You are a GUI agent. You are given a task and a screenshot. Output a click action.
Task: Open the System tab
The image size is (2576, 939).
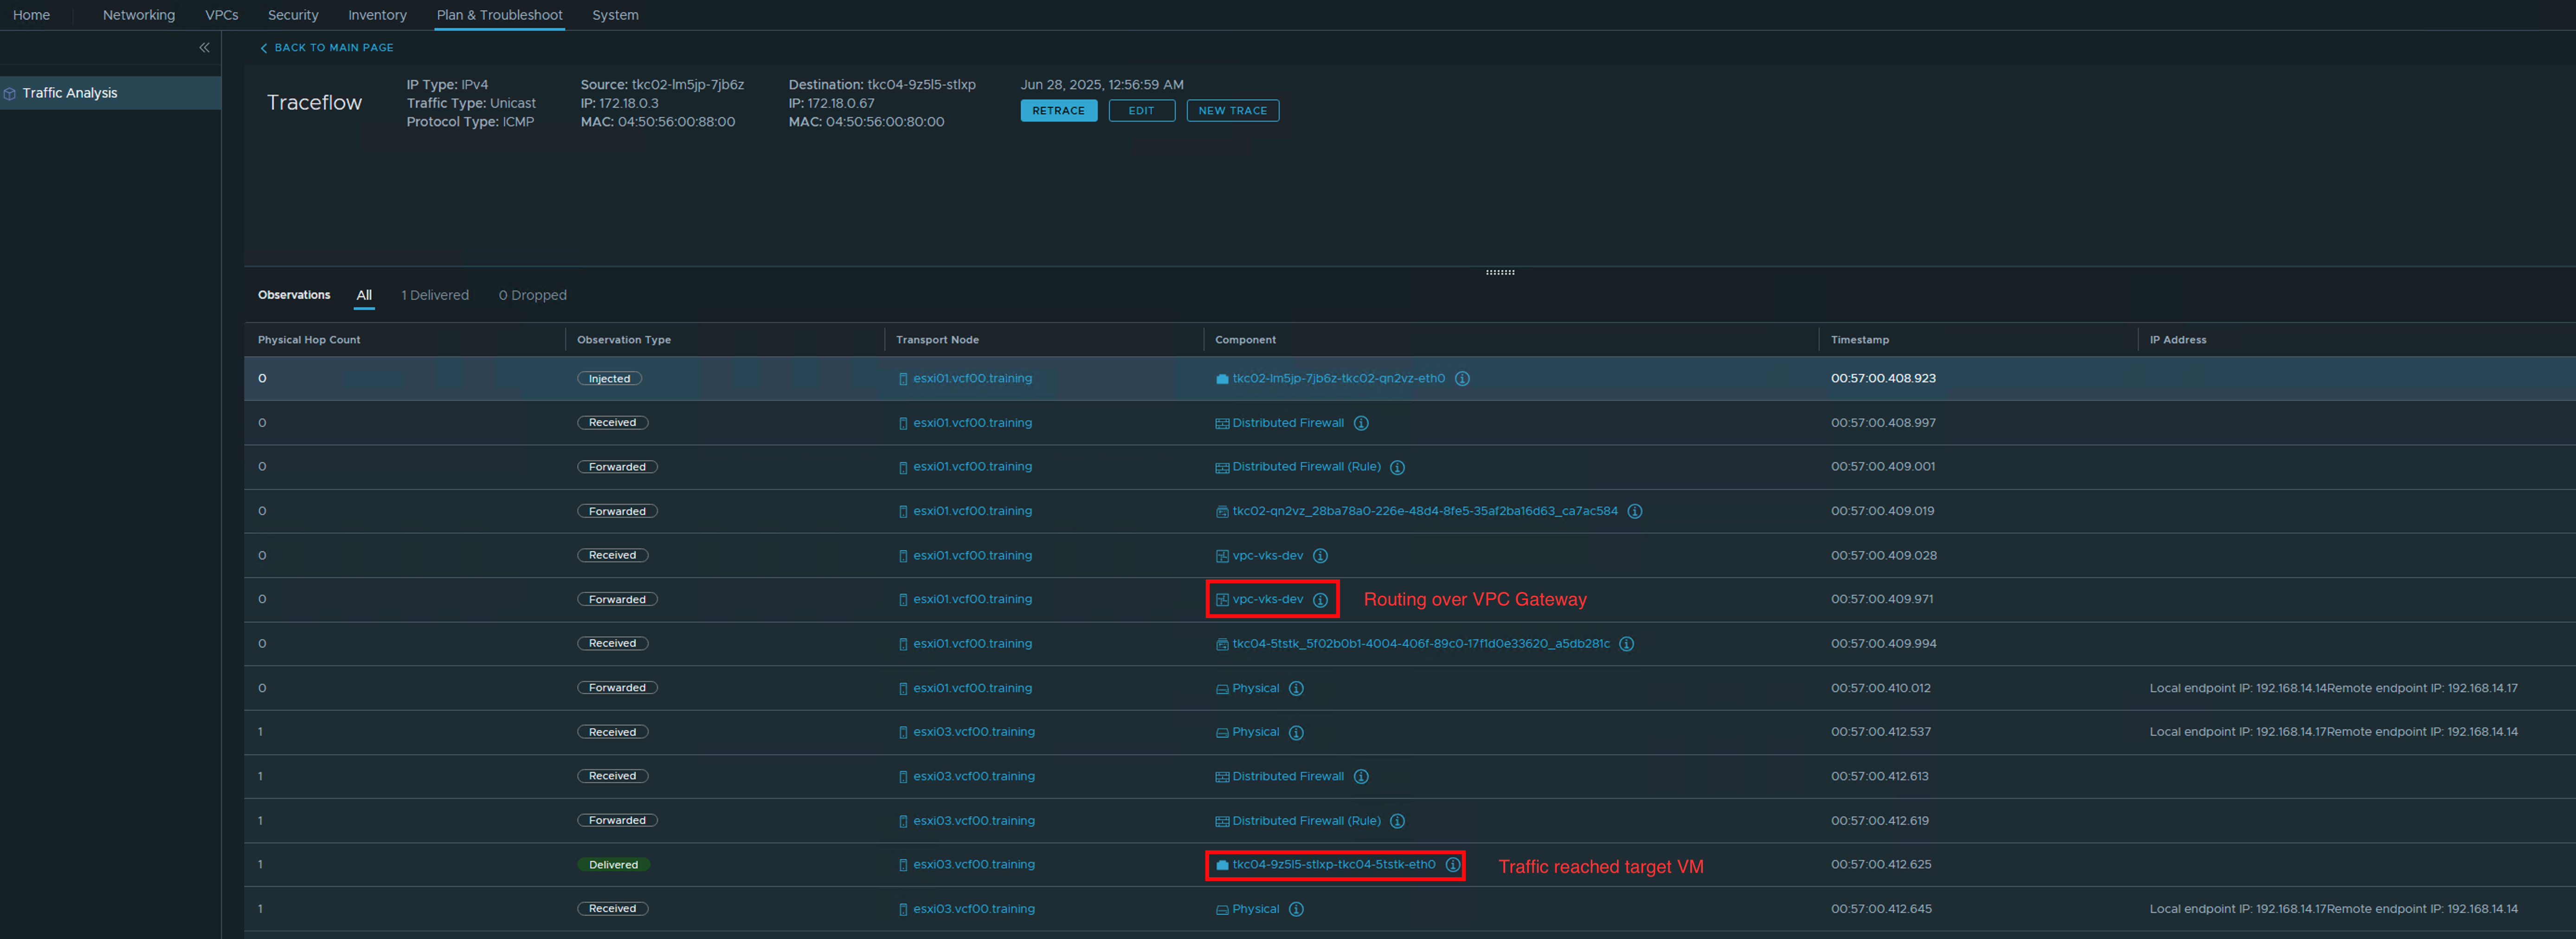pyautogui.click(x=615, y=15)
